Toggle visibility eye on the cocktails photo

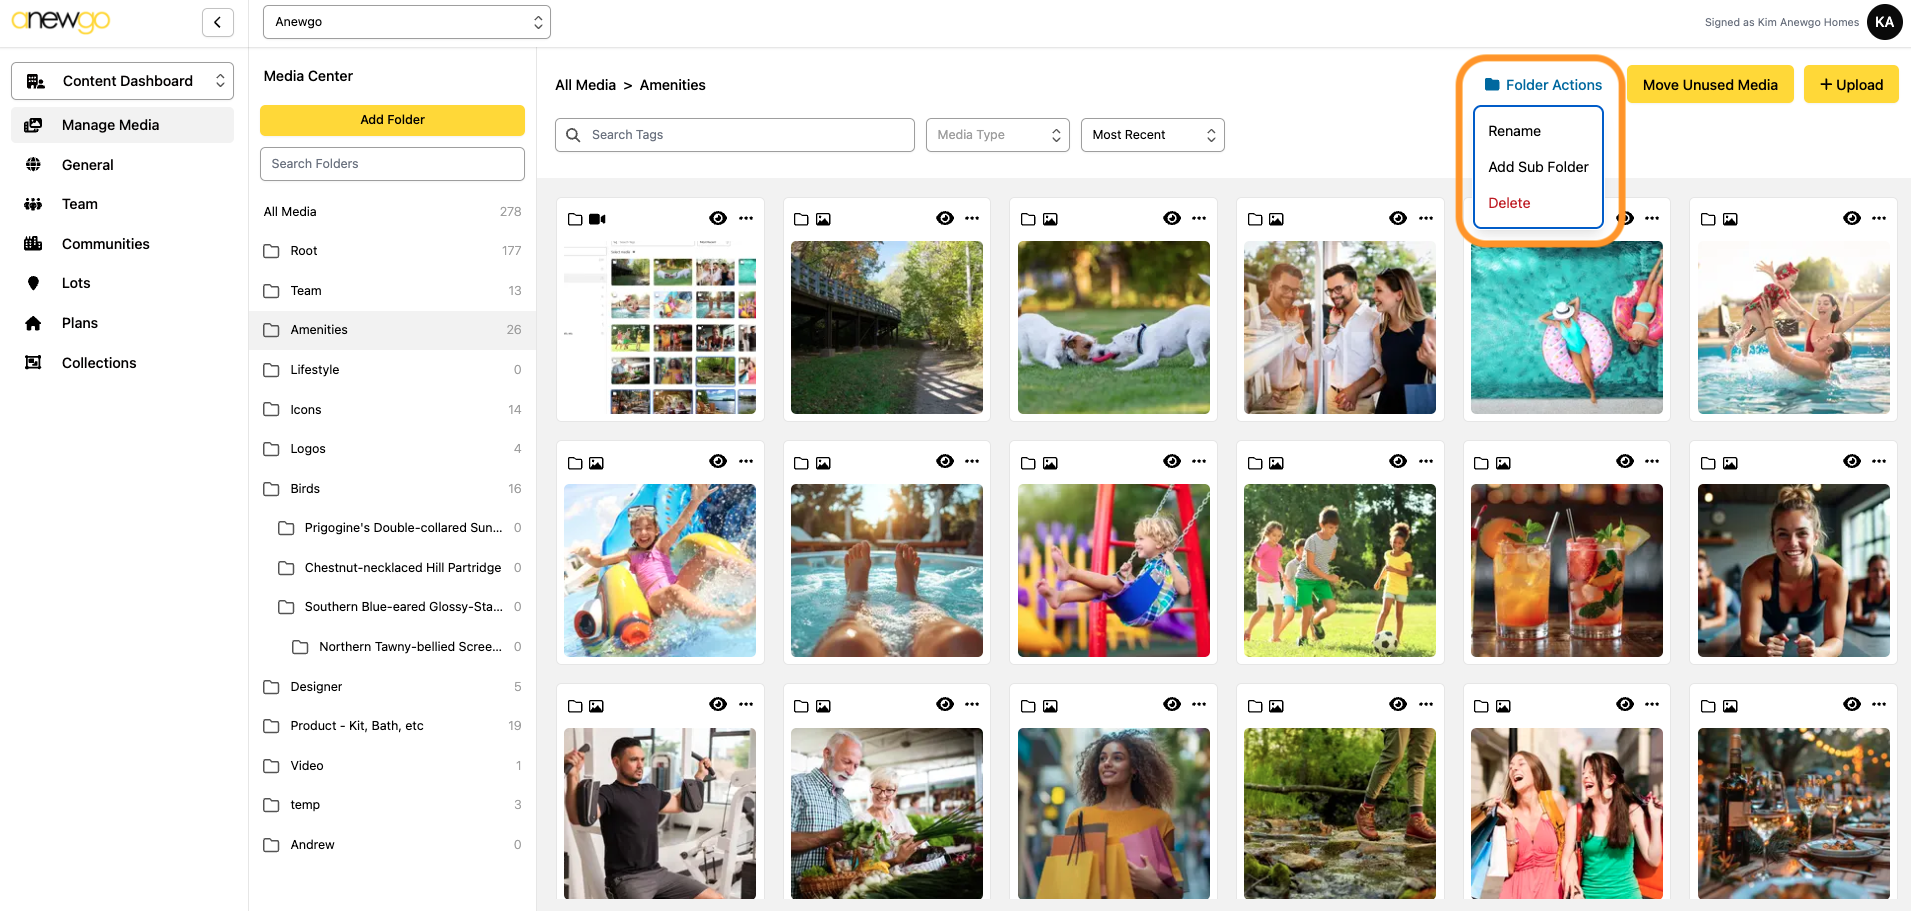pos(1625,461)
